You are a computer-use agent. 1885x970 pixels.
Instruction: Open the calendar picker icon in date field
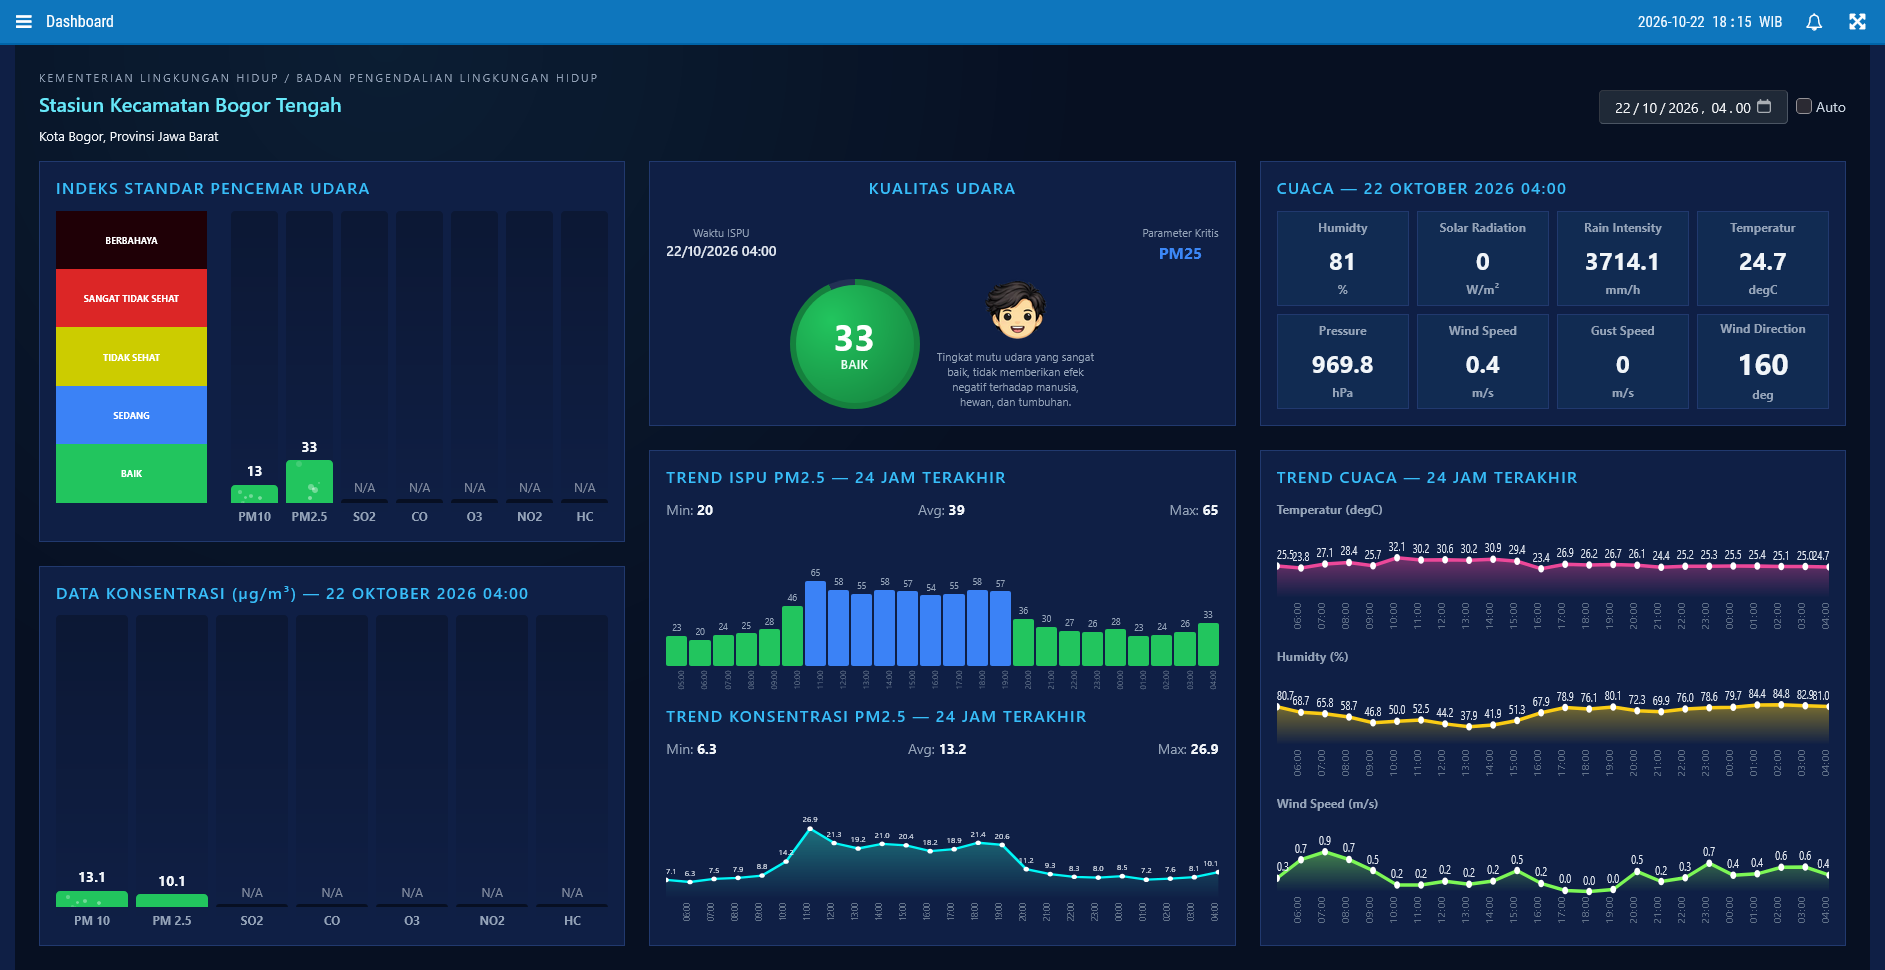click(x=1764, y=106)
